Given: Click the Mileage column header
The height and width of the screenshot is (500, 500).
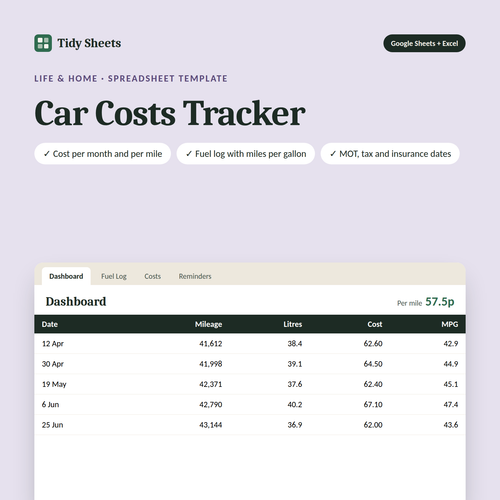Looking at the screenshot, I should (x=208, y=324).
